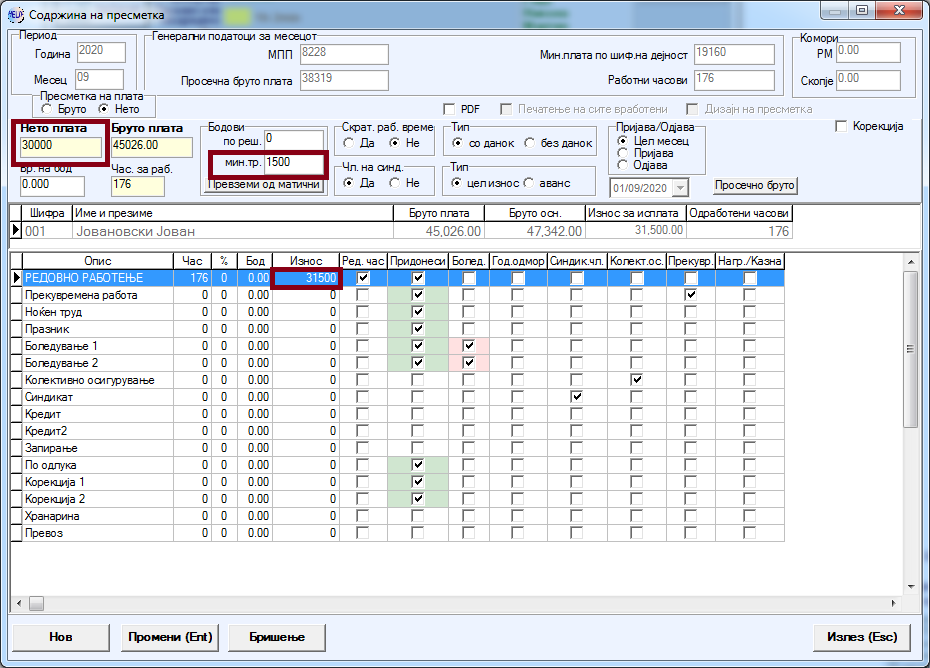The image size is (930, 668).
Task: Click the horizontal scrollbar right arrow
Action: click(893, 603)
